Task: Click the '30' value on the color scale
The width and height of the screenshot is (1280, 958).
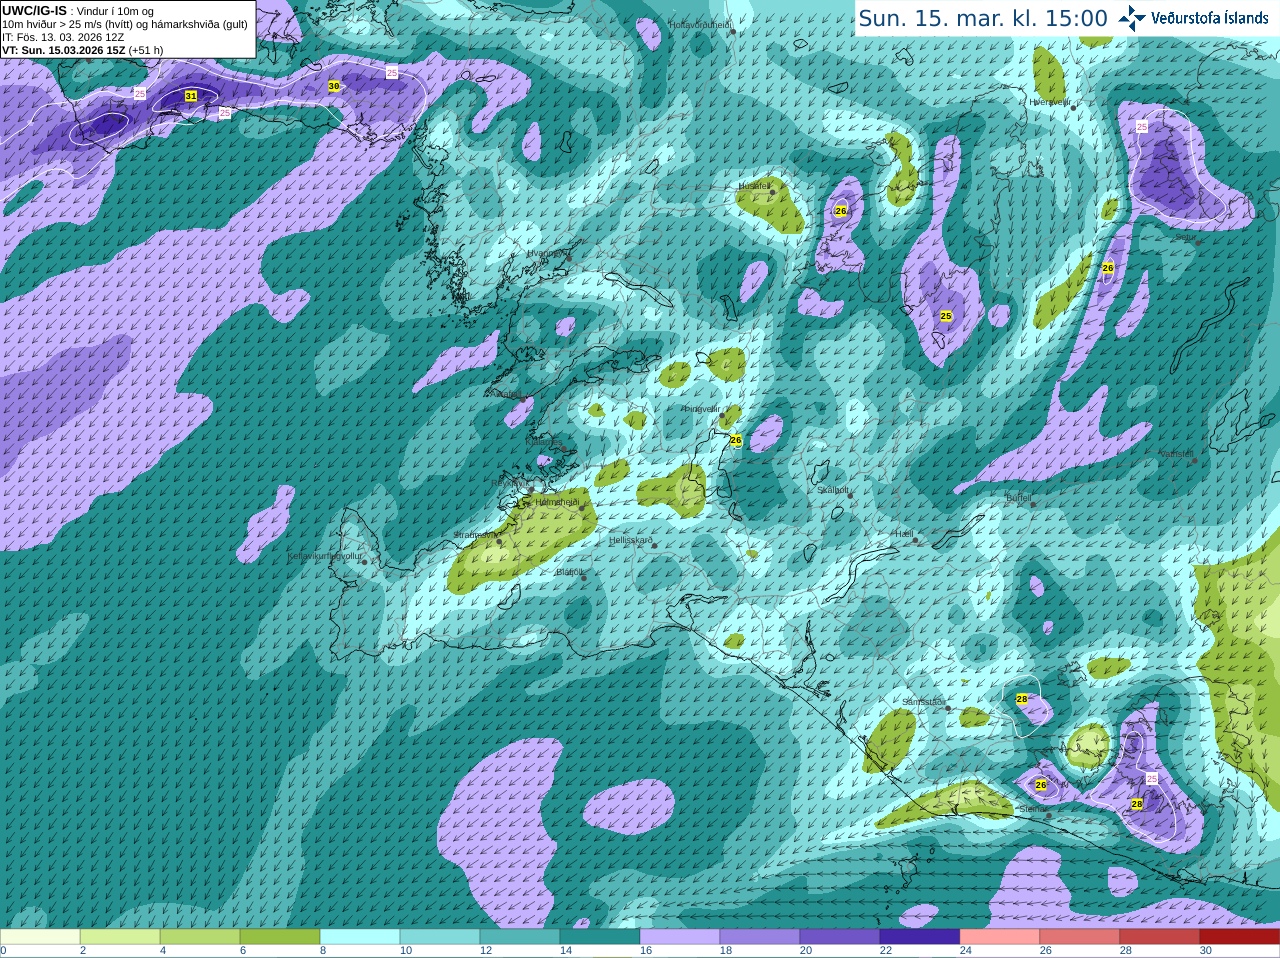Action: (1206, 951)
